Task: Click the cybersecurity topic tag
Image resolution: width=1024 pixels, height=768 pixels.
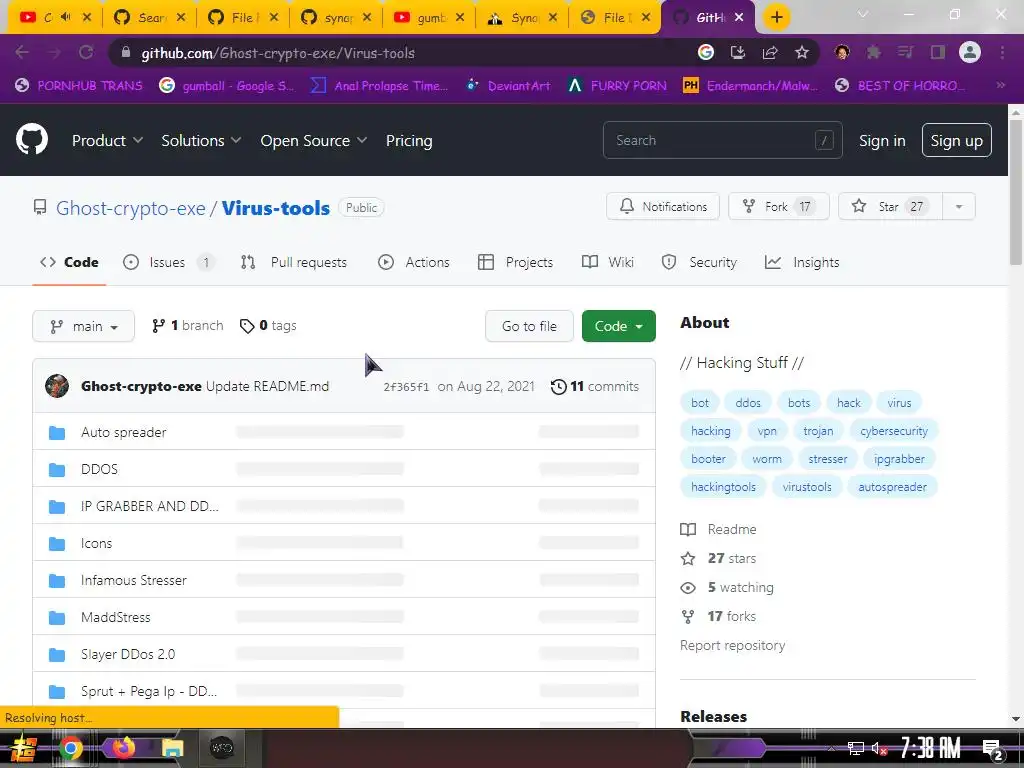Action: (893, 431)
